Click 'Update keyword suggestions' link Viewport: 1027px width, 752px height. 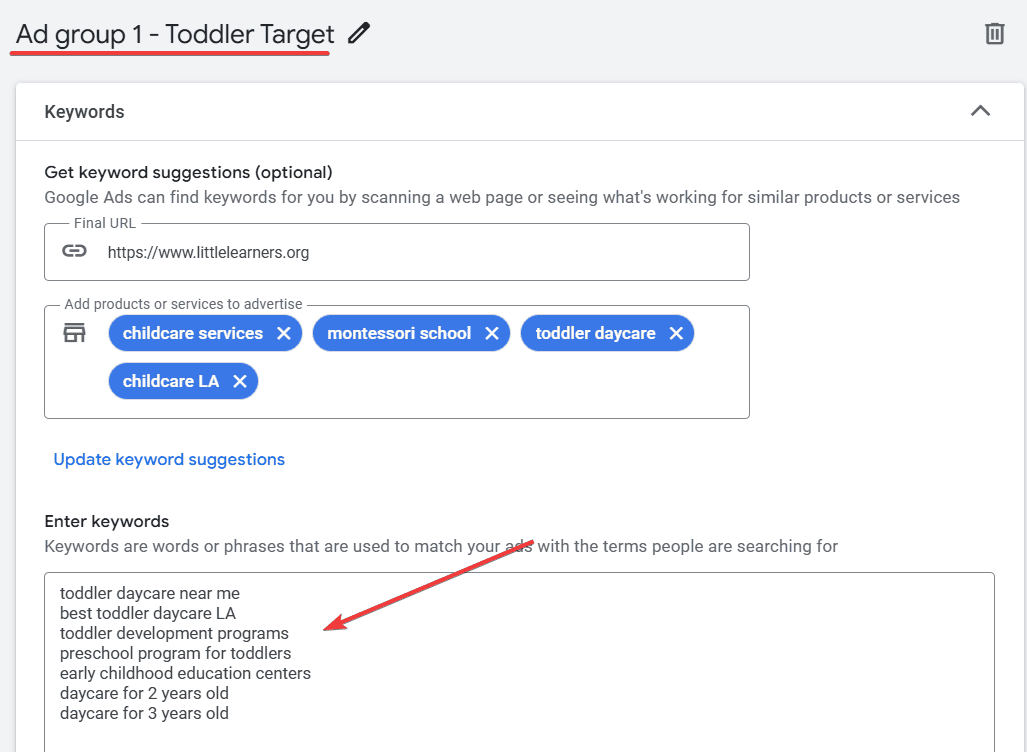169,460
